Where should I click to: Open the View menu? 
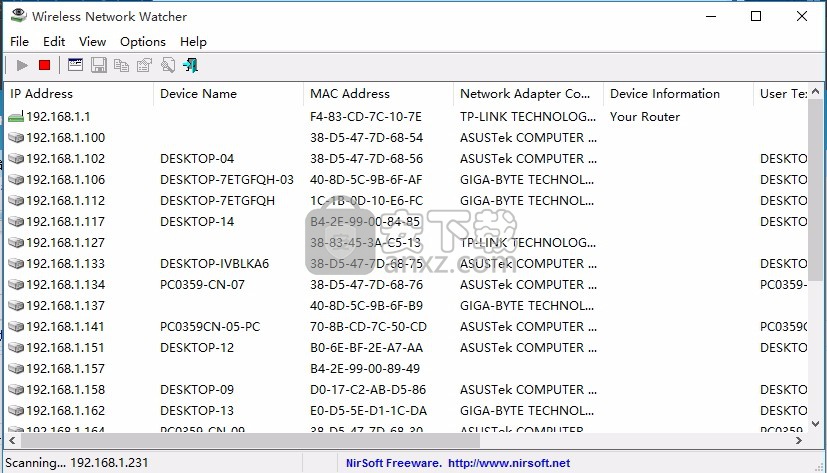point(92,42)
